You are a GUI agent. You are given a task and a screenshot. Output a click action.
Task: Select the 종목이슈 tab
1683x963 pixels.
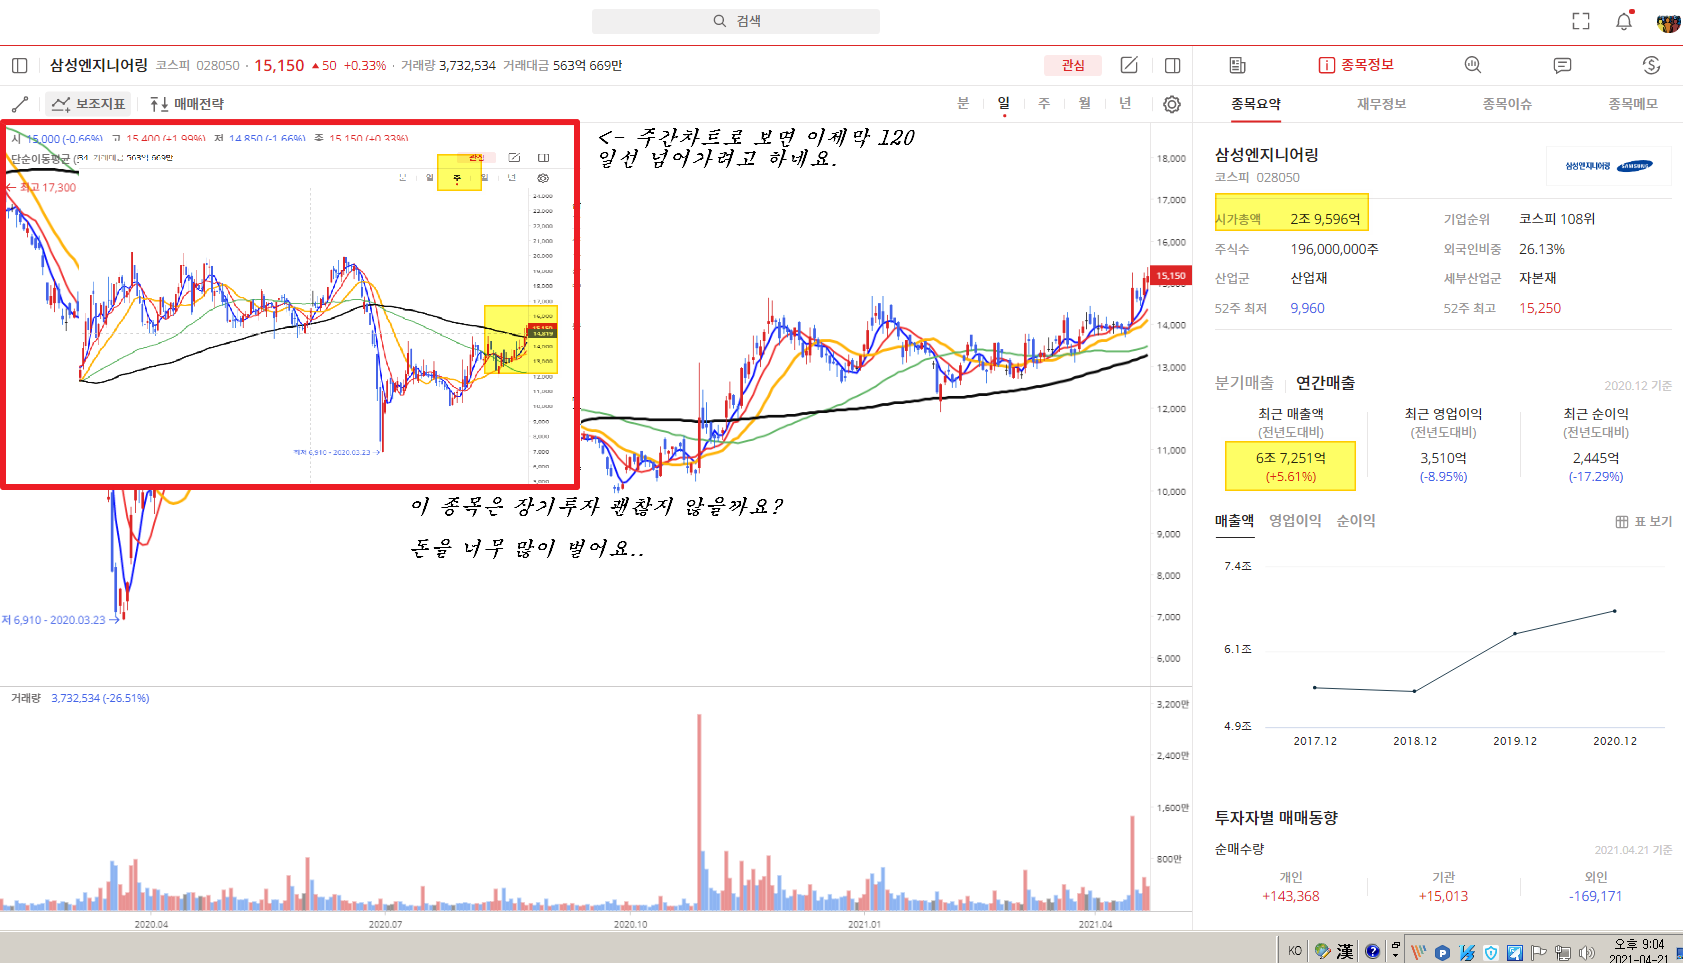(1507, 104)
